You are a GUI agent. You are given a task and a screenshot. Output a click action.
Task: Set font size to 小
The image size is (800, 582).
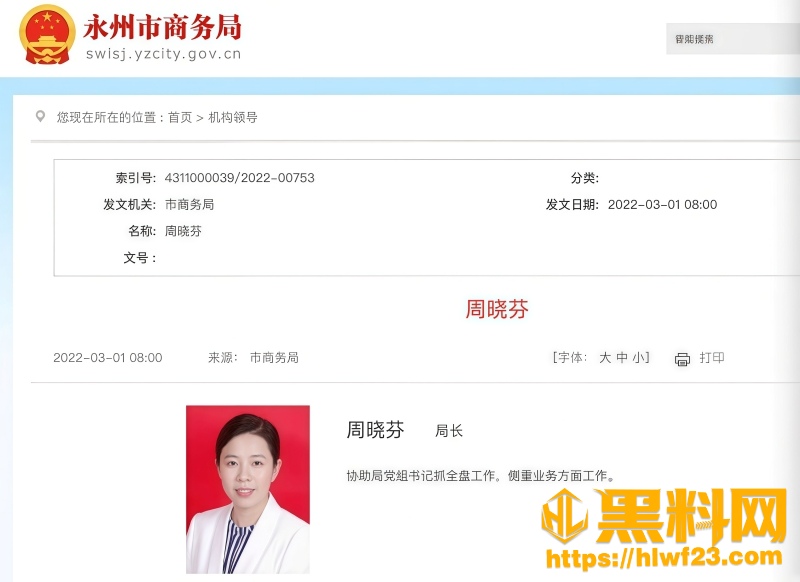[639, 358]
